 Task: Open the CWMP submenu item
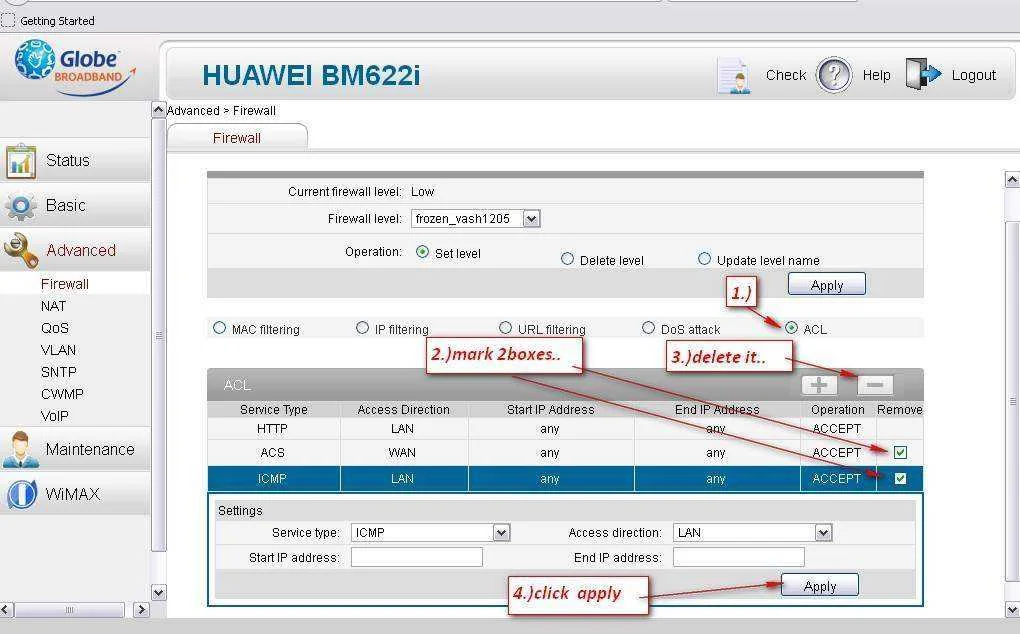[x=62, y=394]
